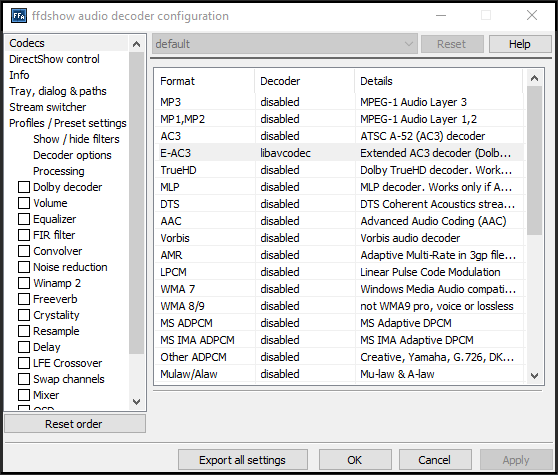Click the codec list scroll-up arrow
This screenshot has height=475, width=558.
[x=534, y=78]
